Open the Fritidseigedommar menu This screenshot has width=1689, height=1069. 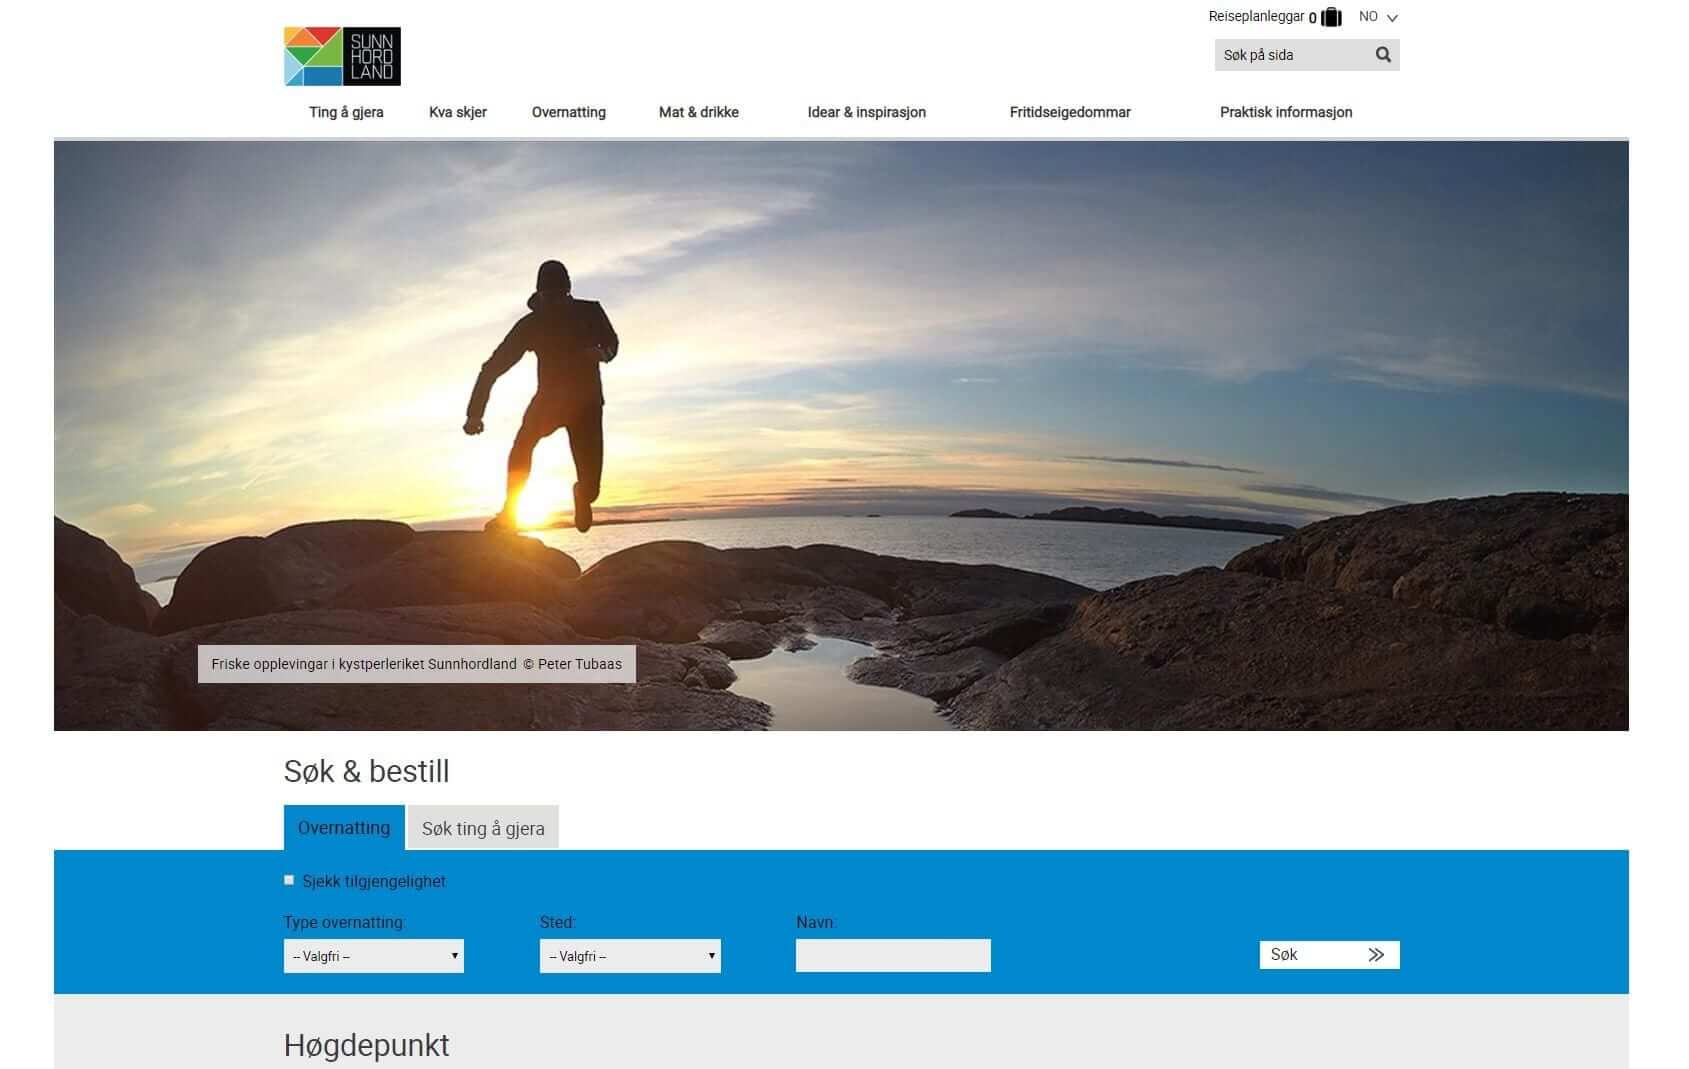[1070, 112]
